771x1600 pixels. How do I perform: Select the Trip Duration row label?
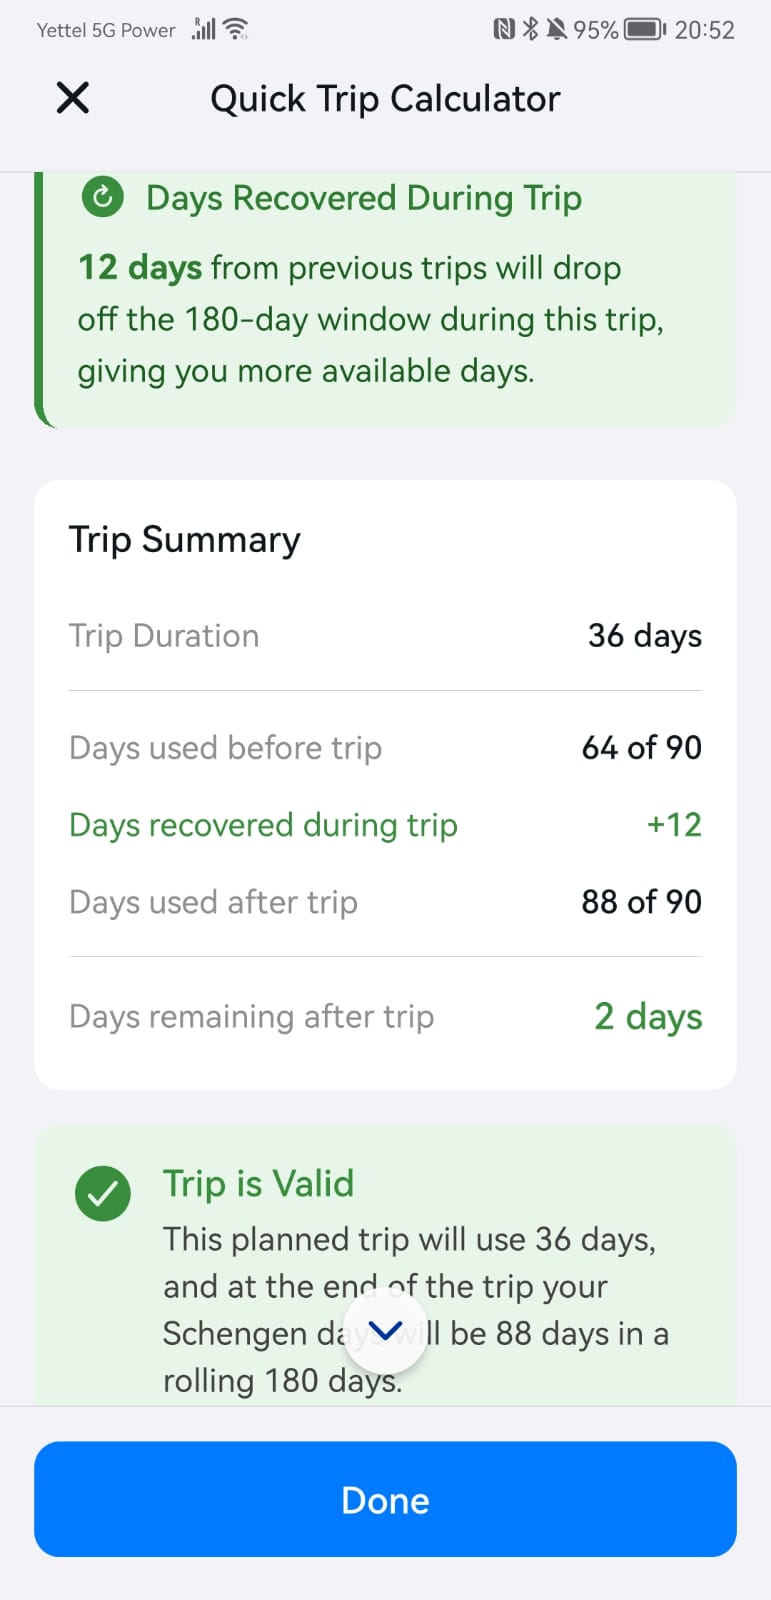164,636
